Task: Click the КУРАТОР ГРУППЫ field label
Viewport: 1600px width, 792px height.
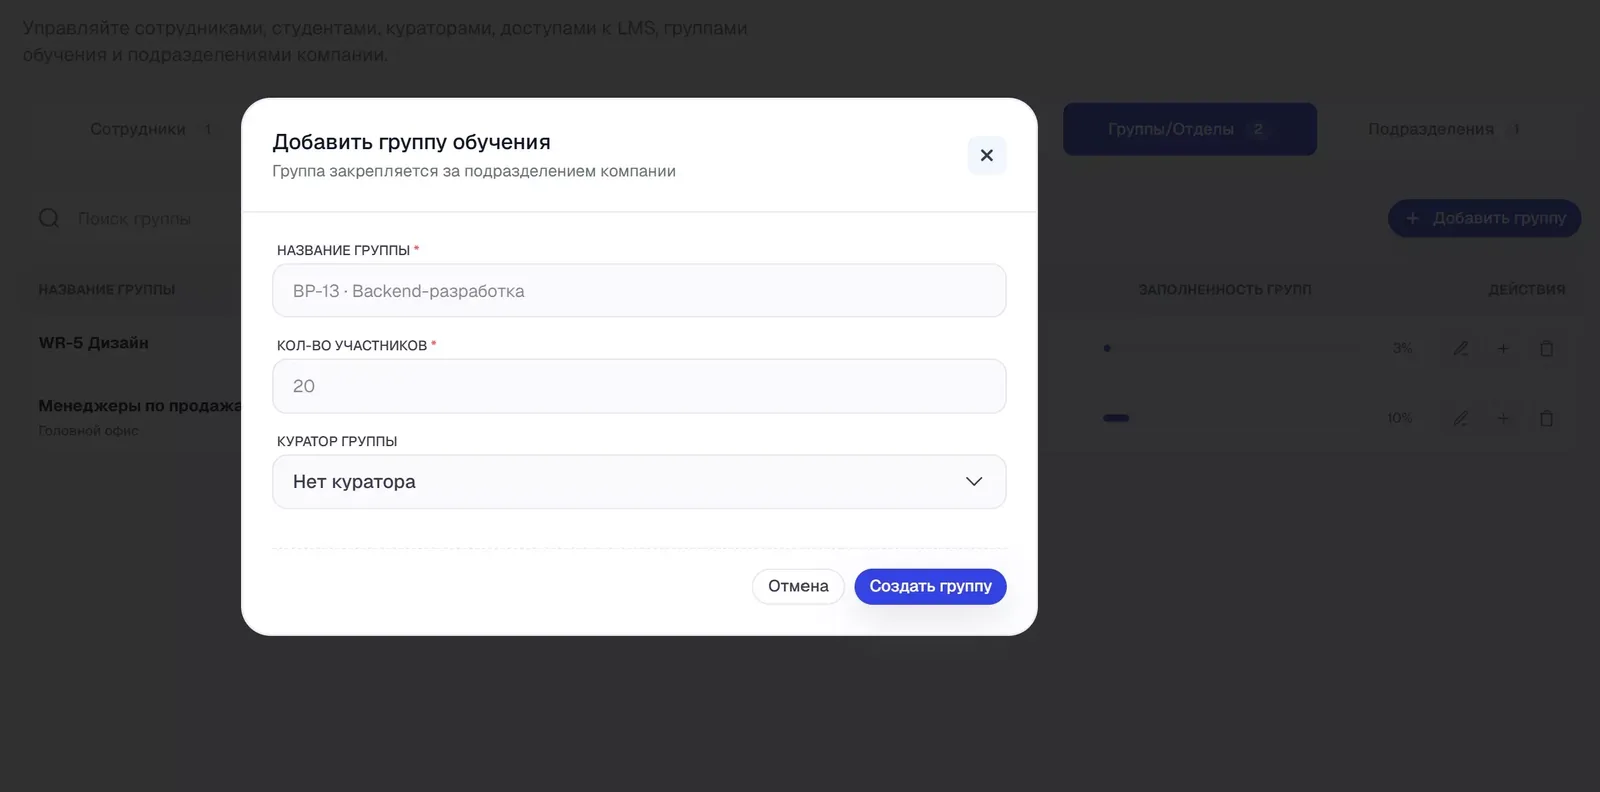Action: click(x=337, y=441)
